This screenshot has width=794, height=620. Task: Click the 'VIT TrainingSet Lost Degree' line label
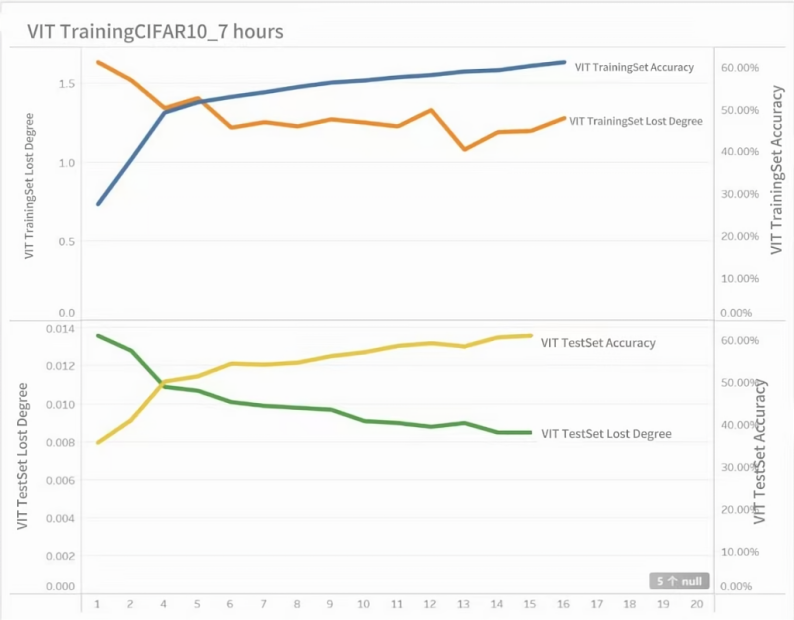coord(635,121)
